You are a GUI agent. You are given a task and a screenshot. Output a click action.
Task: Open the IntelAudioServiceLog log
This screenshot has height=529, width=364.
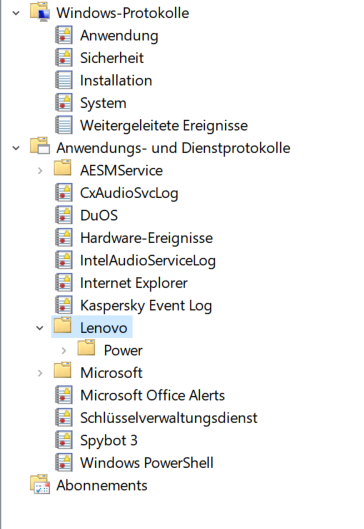[x=148, y=260]
